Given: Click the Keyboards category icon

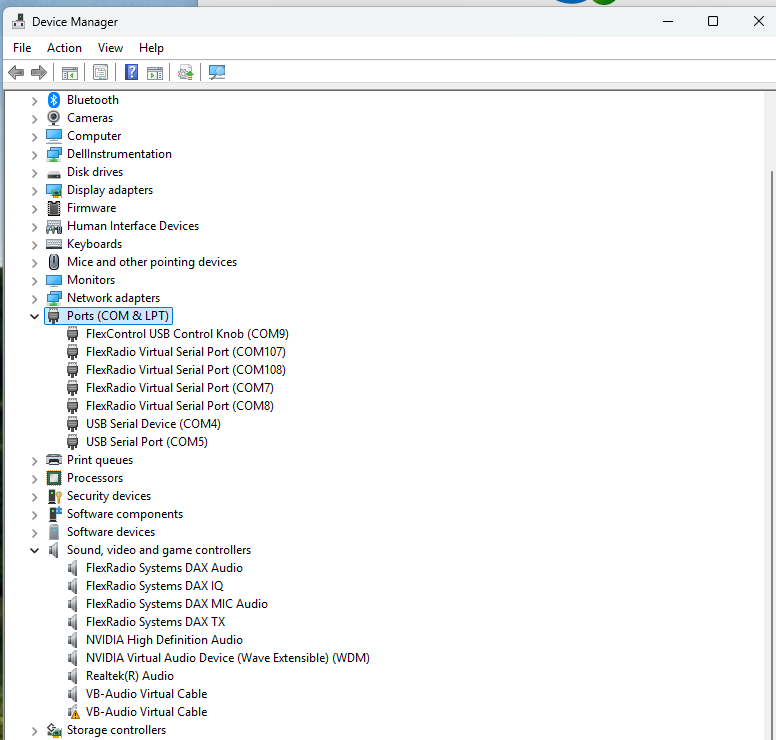Looking at the screenshot, I should click(x=54, y=244).
